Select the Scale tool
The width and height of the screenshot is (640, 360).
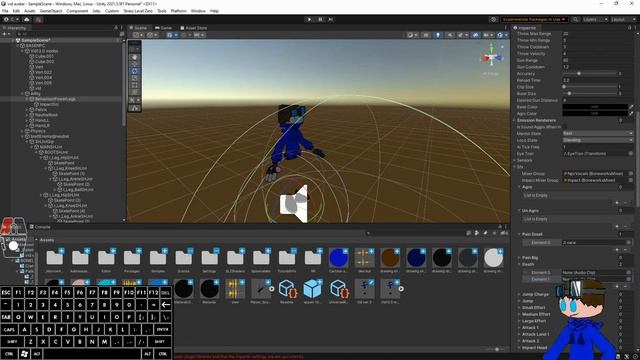tap(134, 78)
